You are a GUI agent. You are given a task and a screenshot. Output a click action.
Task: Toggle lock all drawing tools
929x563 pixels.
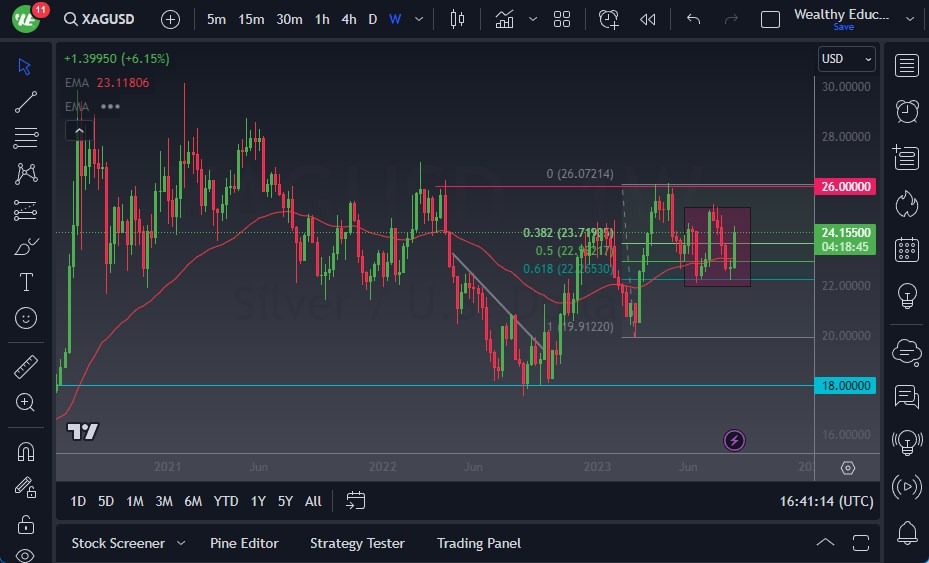pyautogui.click(x=26, y=524)
